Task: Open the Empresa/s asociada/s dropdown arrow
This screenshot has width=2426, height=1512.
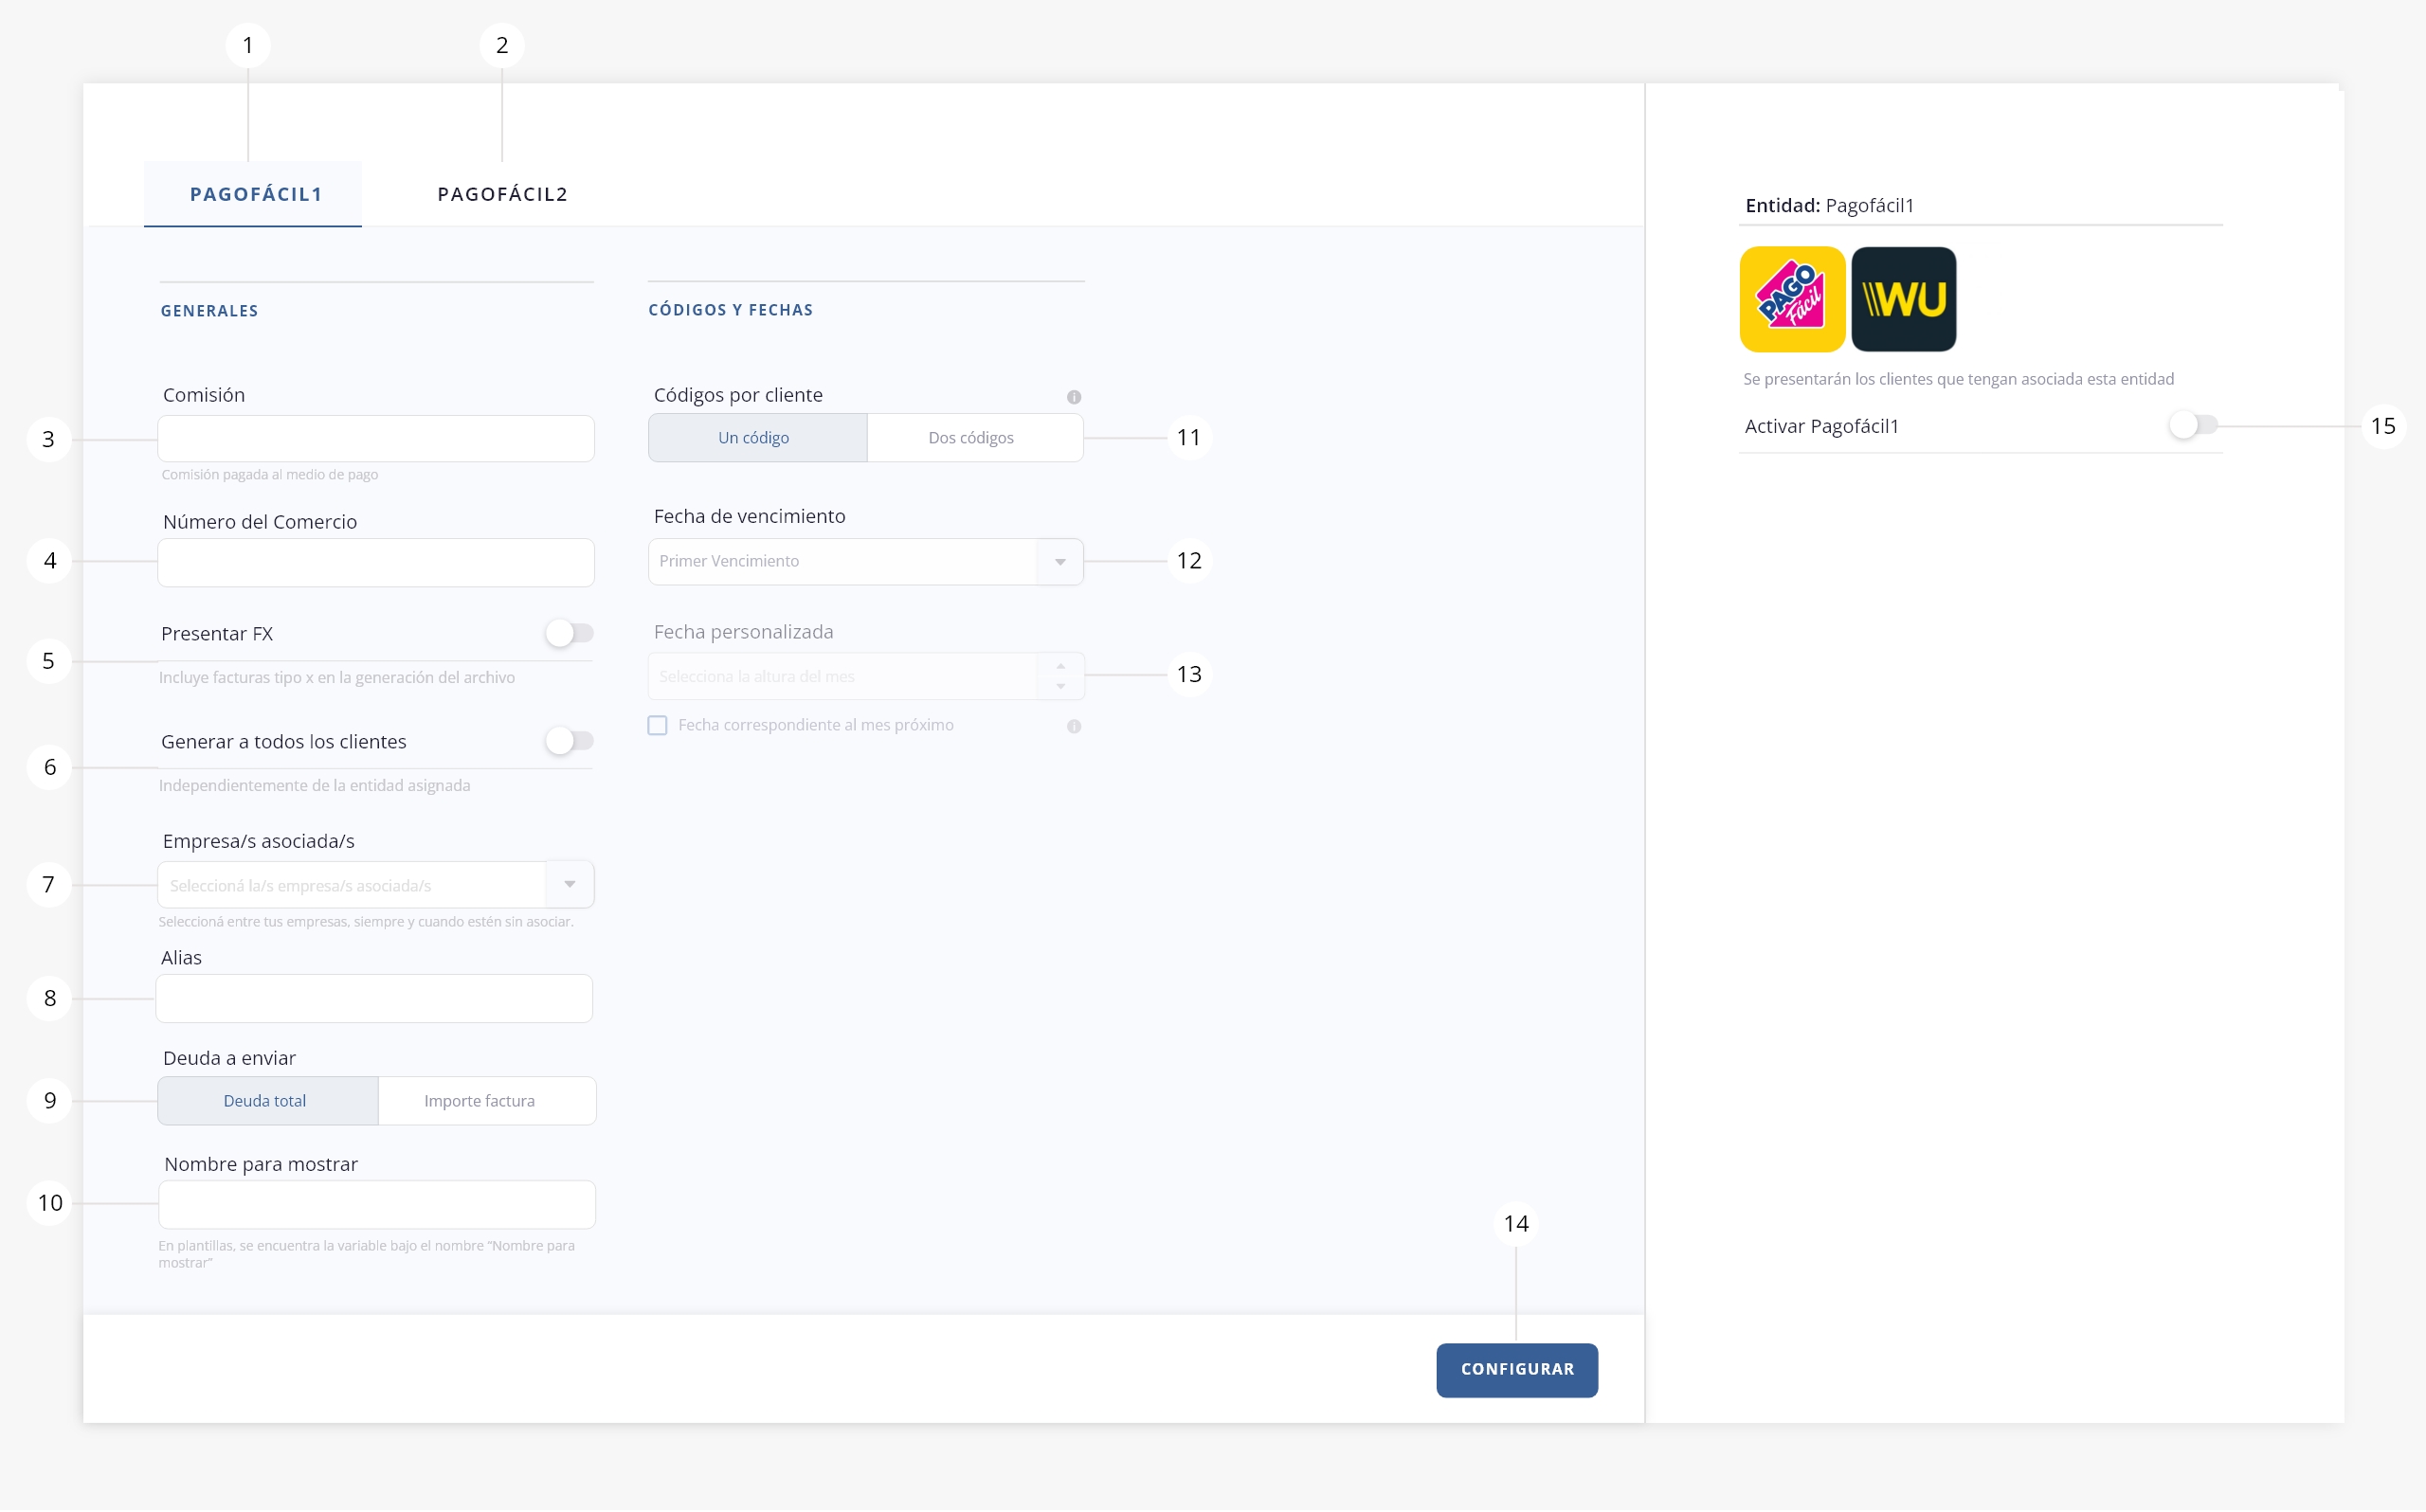Action: coord(570,884)
